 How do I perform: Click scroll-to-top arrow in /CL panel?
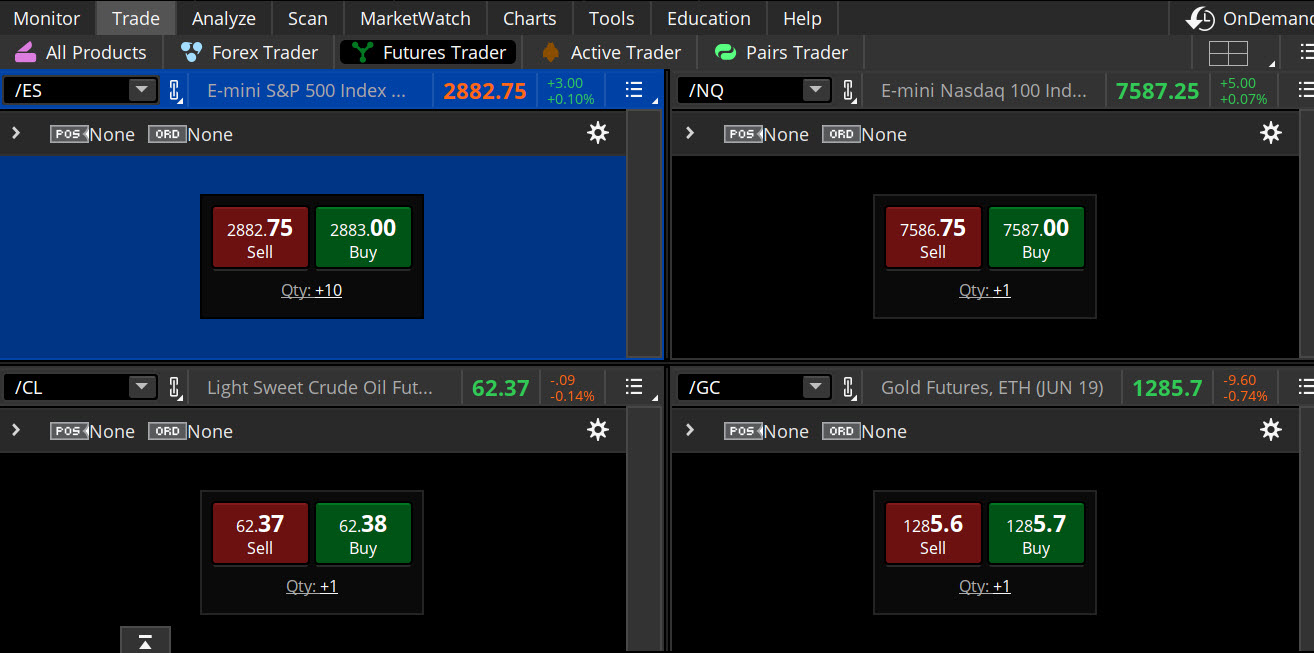[x=145, y=639]
